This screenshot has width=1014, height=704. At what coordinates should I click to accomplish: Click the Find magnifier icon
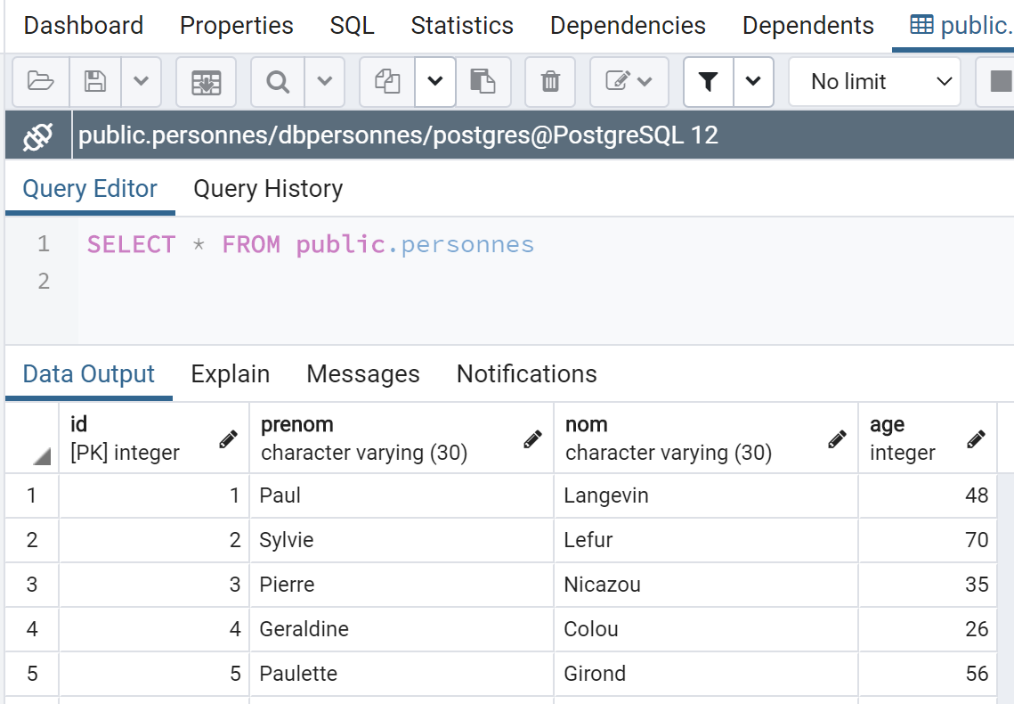[x=277, y=82]
